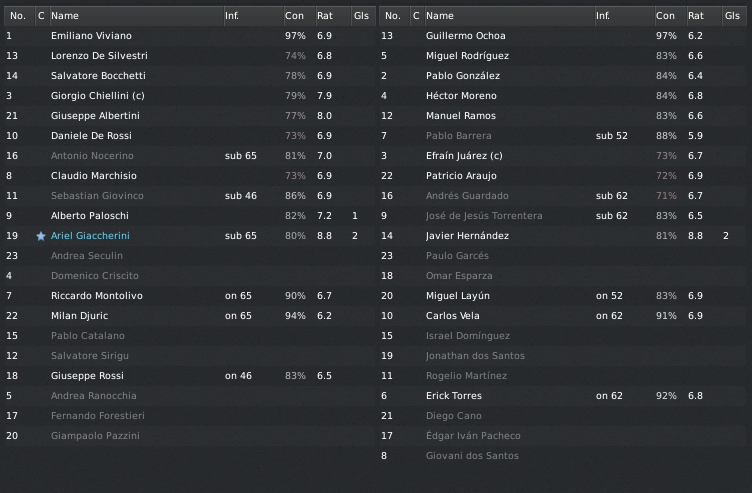Sort left table by Gls column
This screenshot has width=752, height=493.
(359, 16)
